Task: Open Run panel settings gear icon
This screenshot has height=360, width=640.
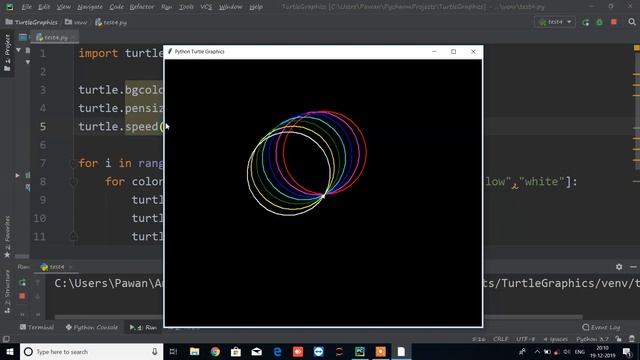Action: click(x=619, y=267)
